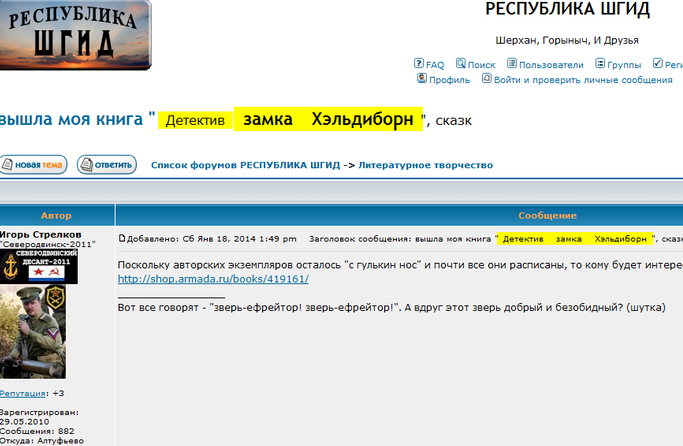
Task: Click Игорь Стрелков's avatar photo
Action: (33, 331)
